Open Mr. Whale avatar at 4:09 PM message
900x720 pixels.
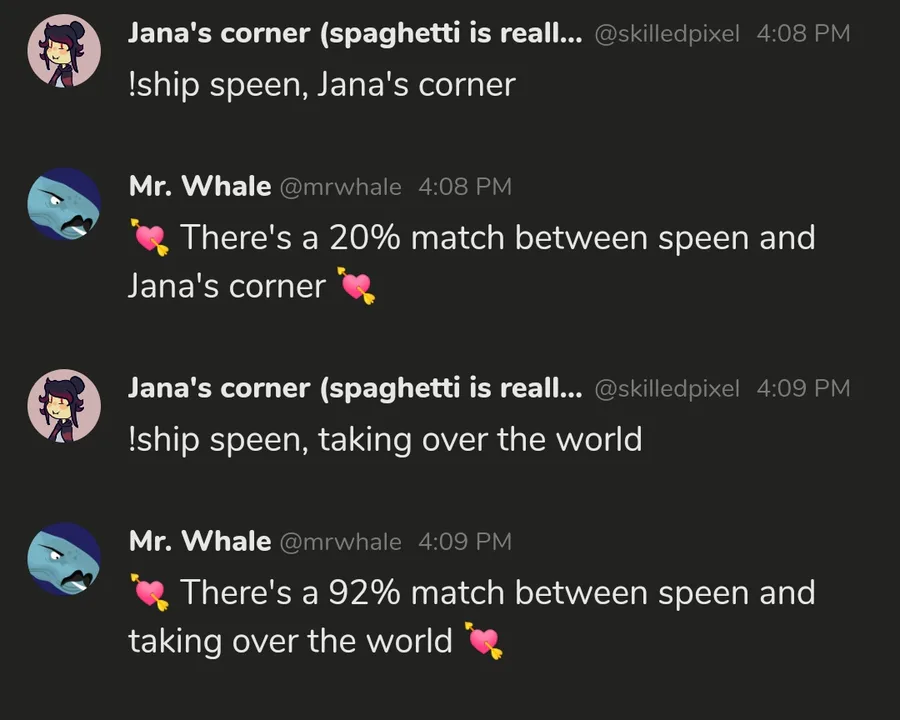tap(64, 559)
